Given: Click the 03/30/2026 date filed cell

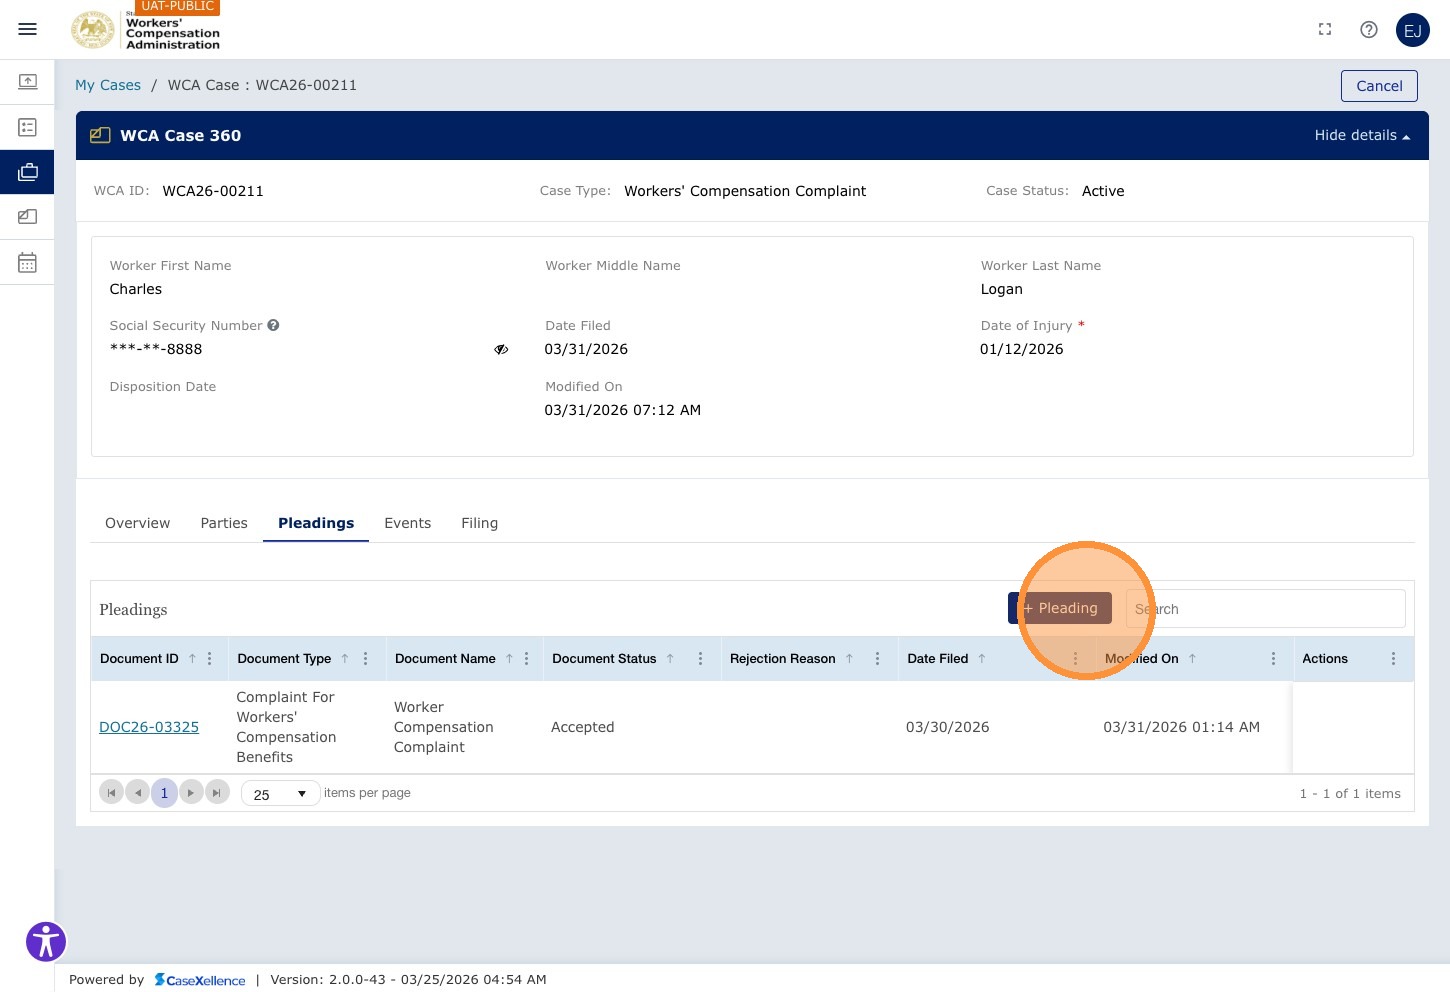Looking at the screenshot, I should pos(948,727).
